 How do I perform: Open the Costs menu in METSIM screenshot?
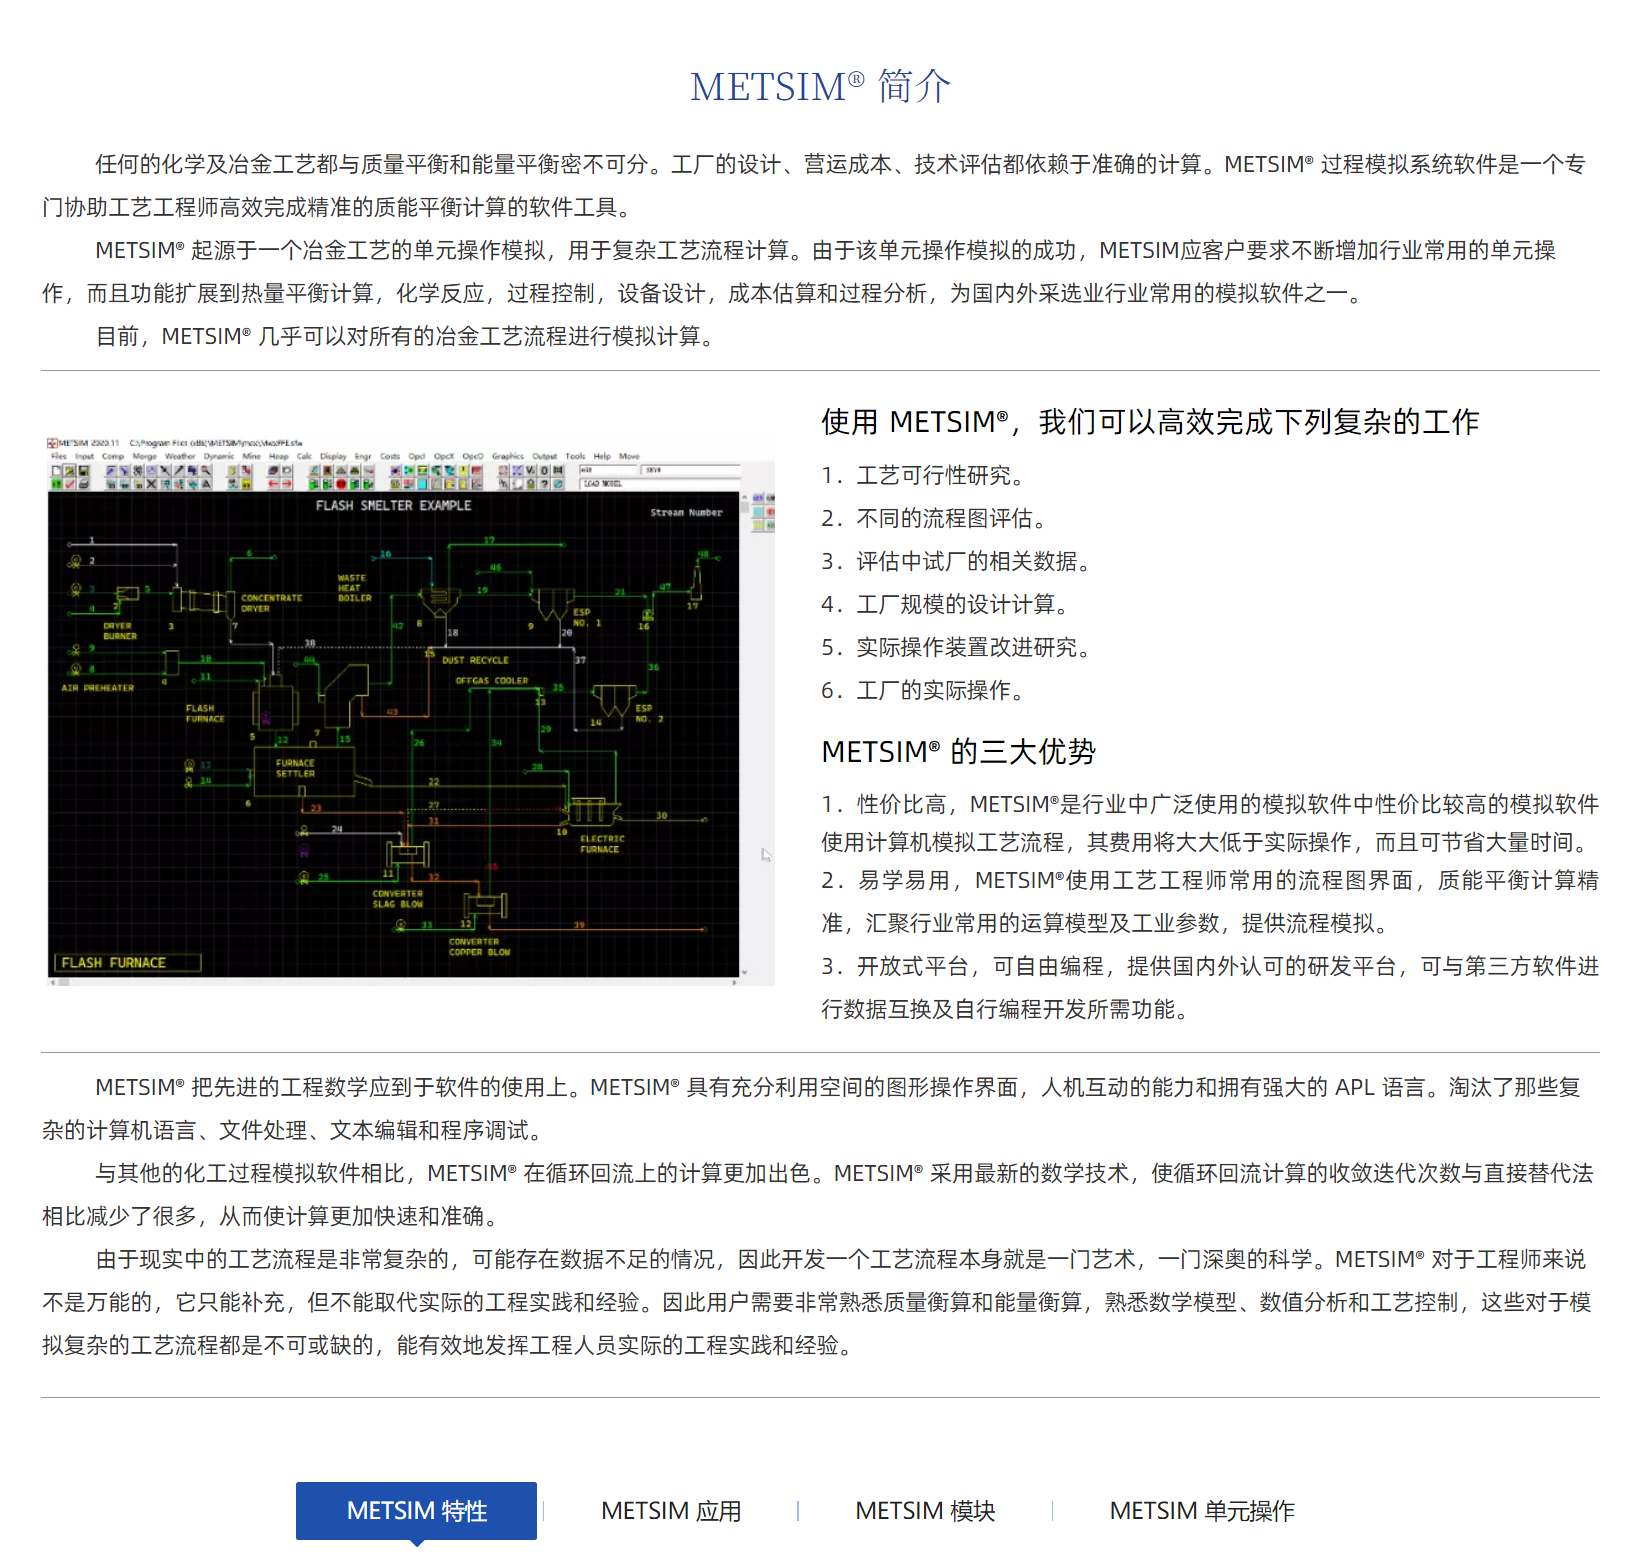point(390,456)
